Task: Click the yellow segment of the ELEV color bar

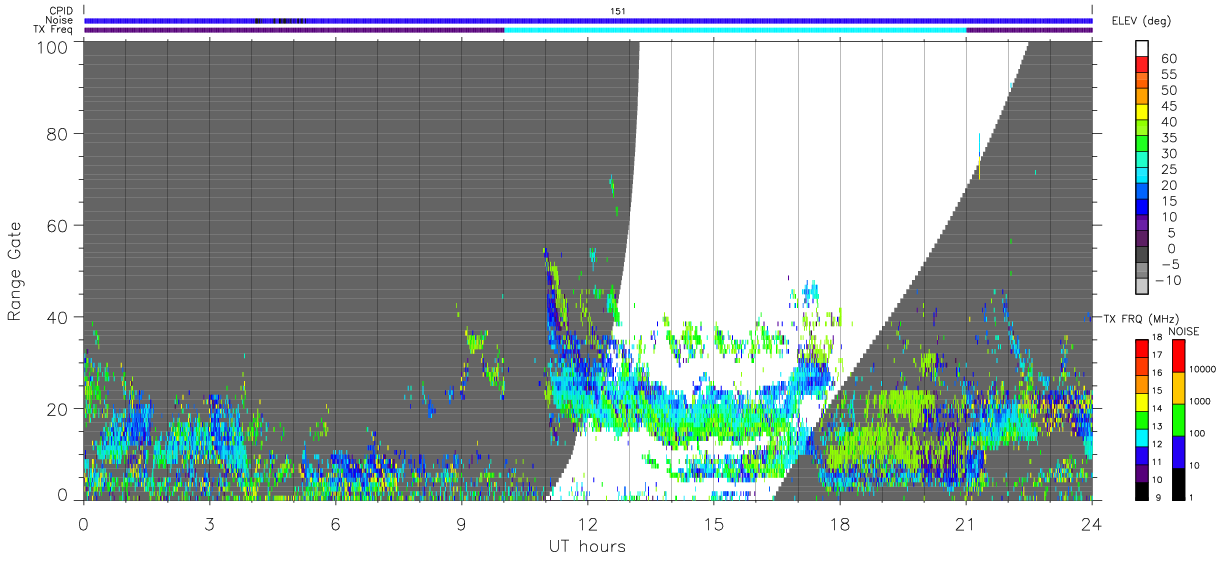Action: tap(1142, 112)
